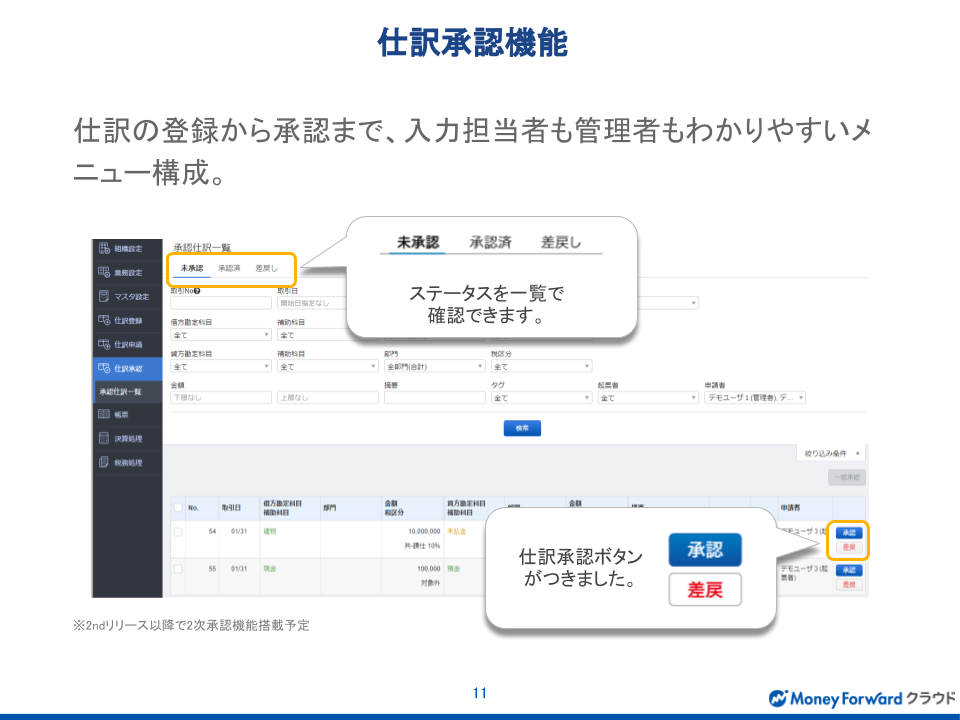Switch to the 差戻し tab

click(x=266, y=269)
